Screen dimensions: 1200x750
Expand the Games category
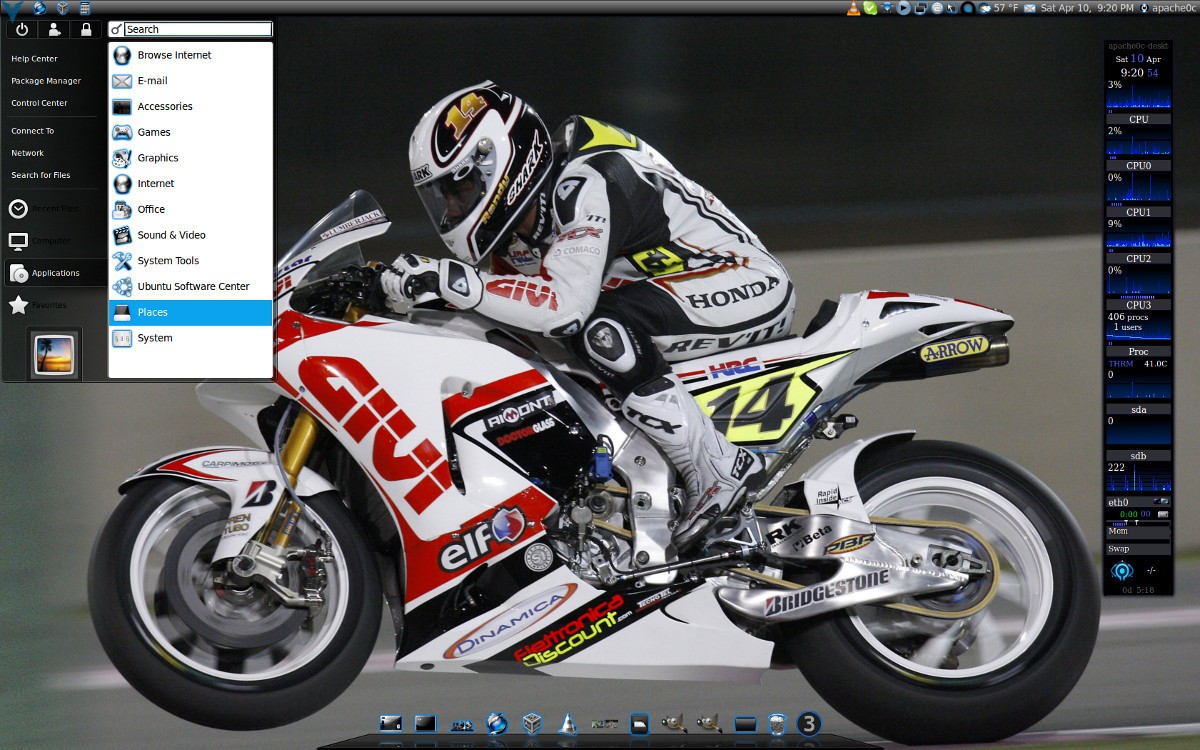(190, 132)
